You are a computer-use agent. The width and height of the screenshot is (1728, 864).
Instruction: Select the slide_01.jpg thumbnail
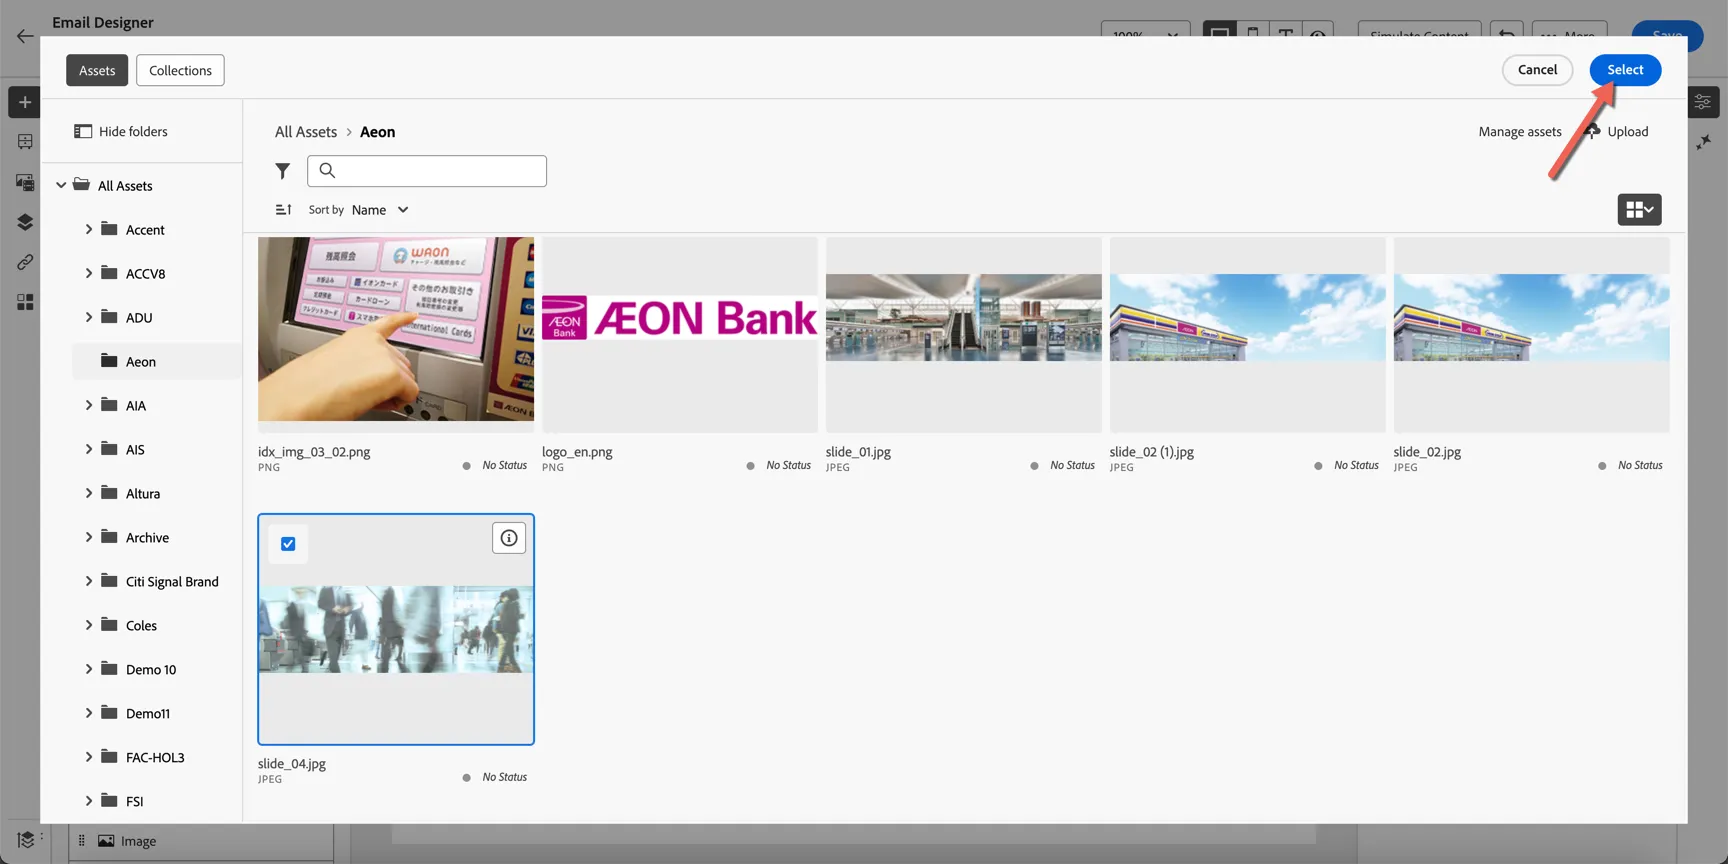(964, 335)
